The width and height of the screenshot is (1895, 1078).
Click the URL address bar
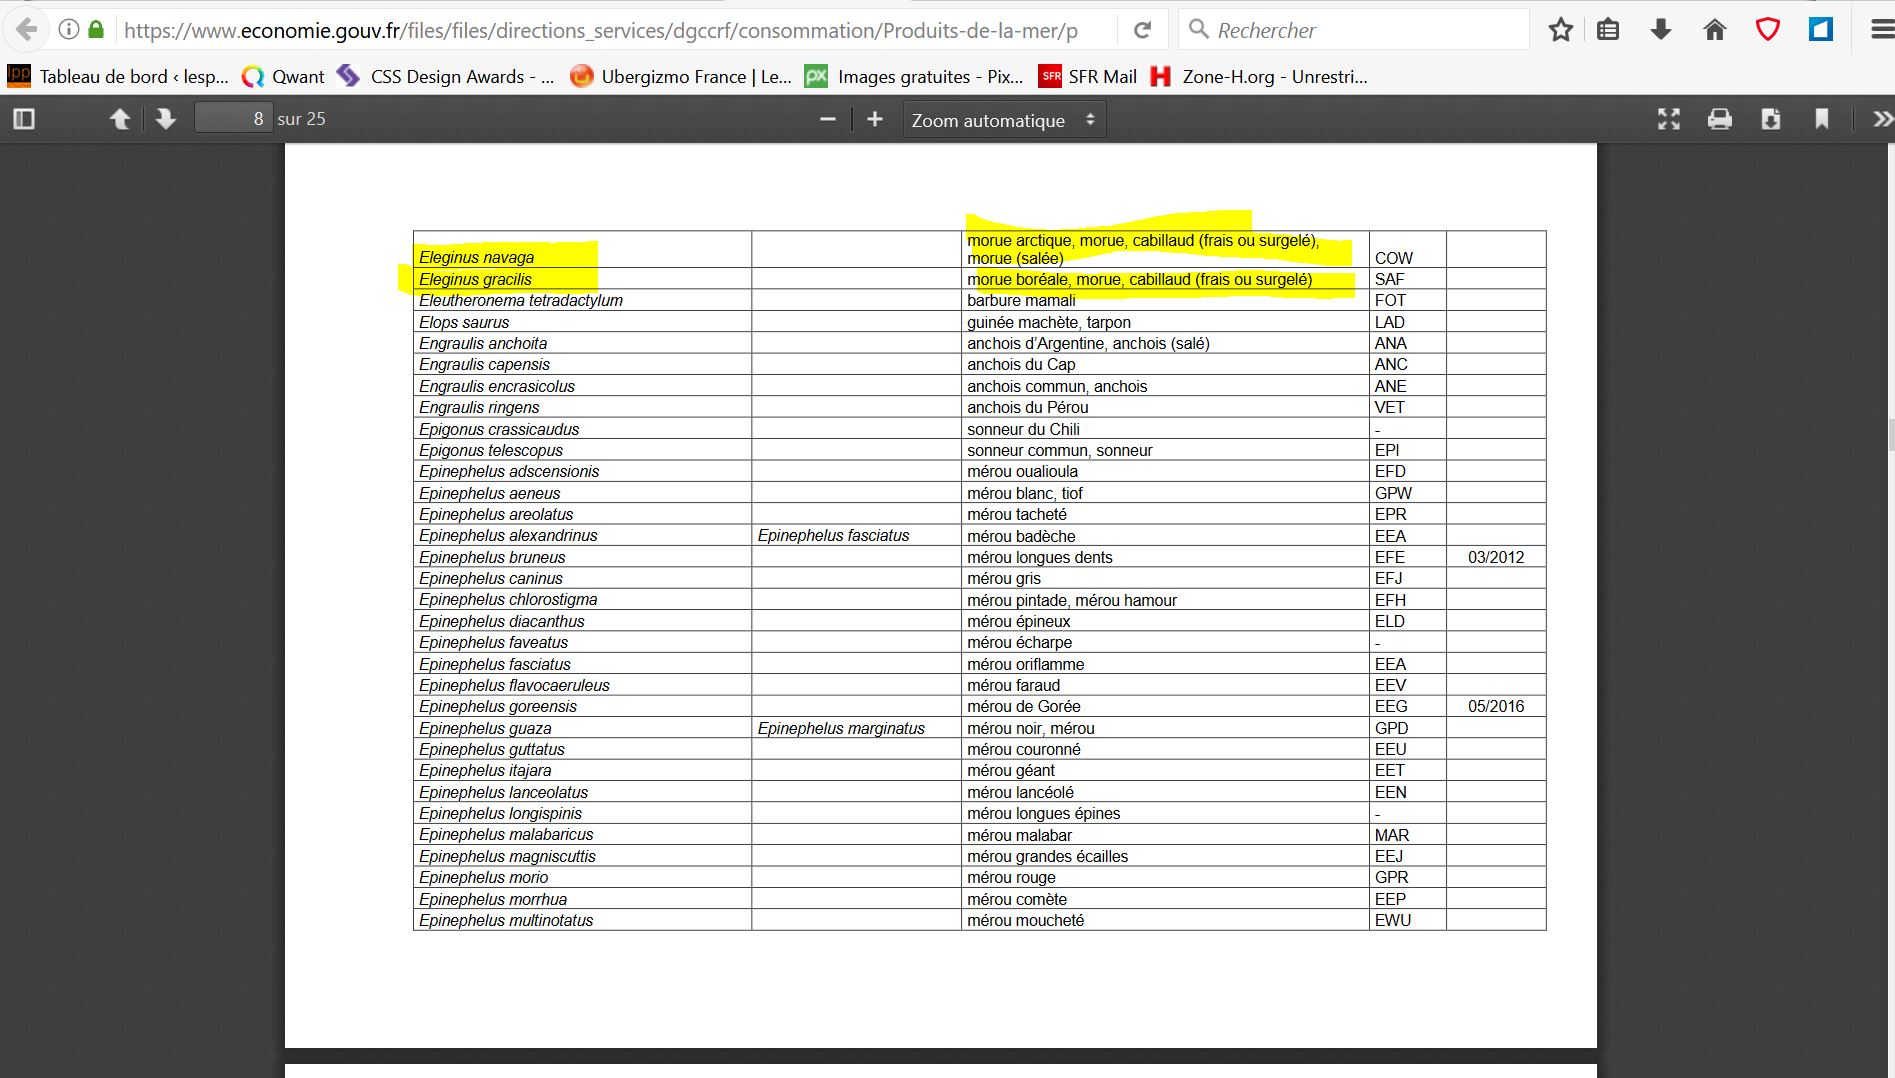point(600,30)
